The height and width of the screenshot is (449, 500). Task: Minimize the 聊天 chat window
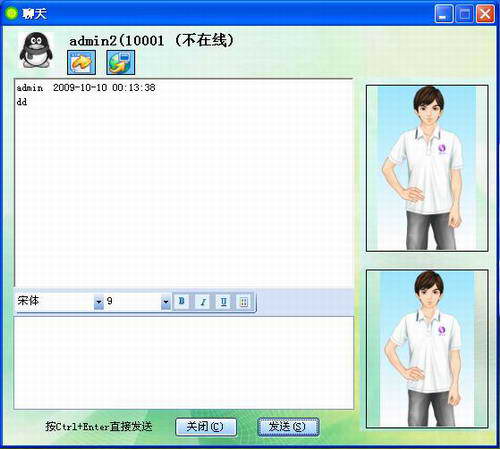click(x=444, y=14)
